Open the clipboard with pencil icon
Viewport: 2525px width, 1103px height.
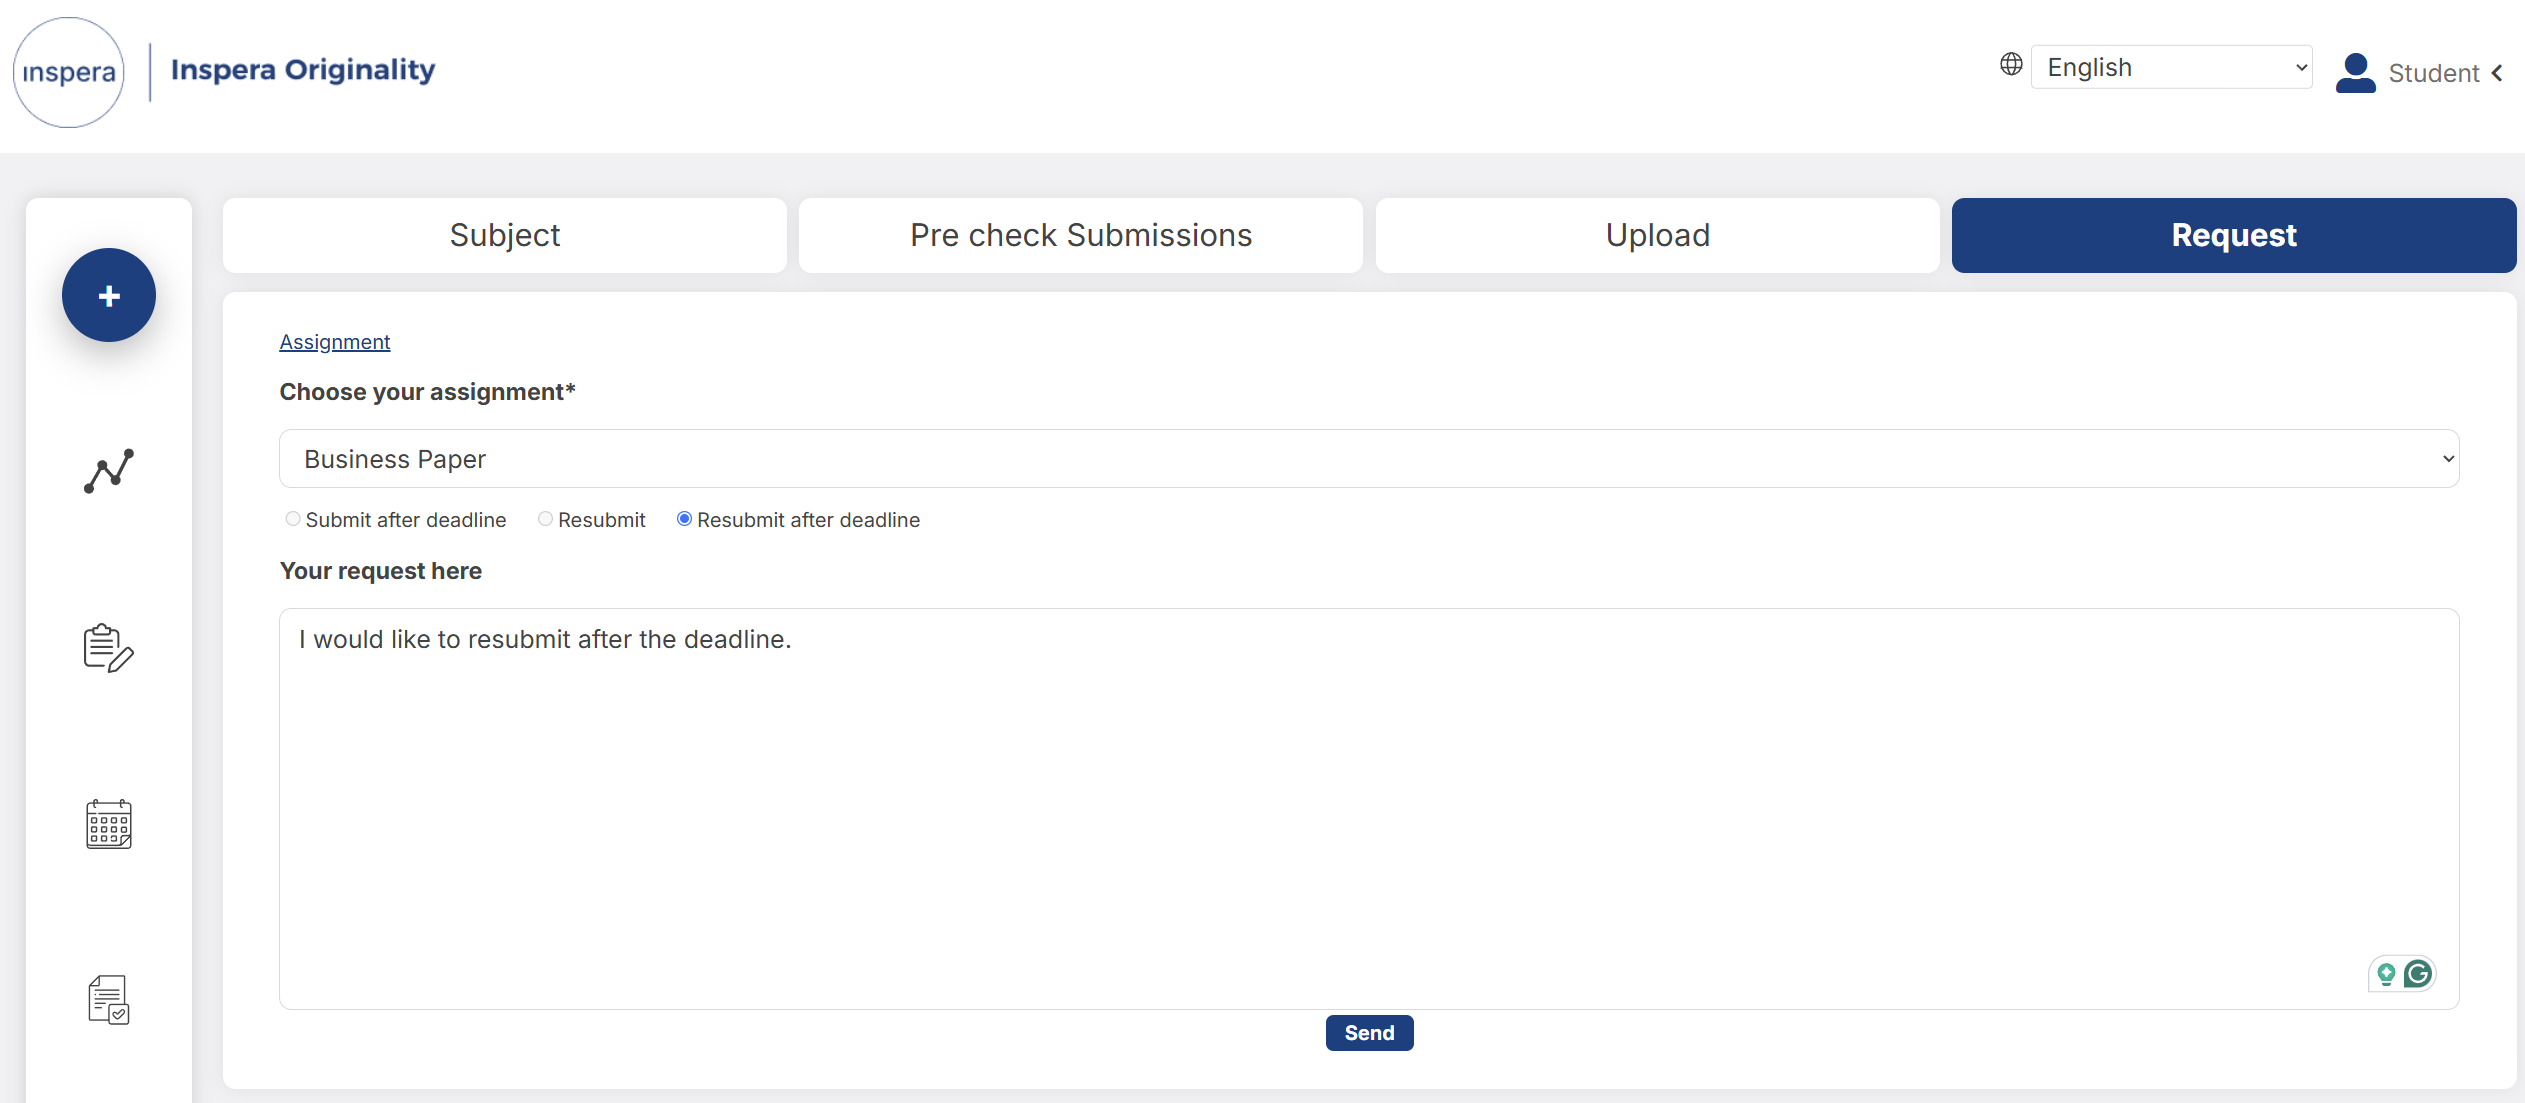coord(109,648)
